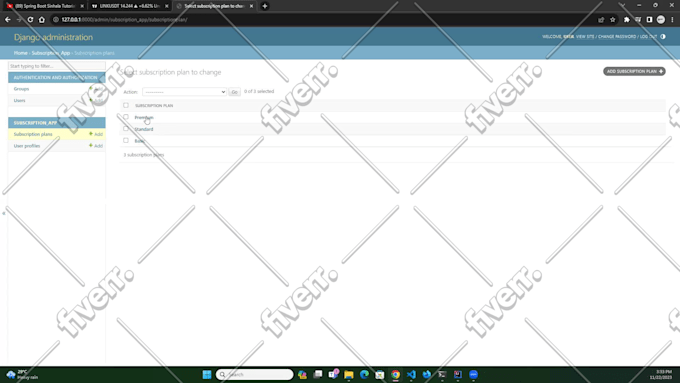Screen dimensions: 680x383
Task: Open Groups in the sidebar
Action: tap(21, 88)
